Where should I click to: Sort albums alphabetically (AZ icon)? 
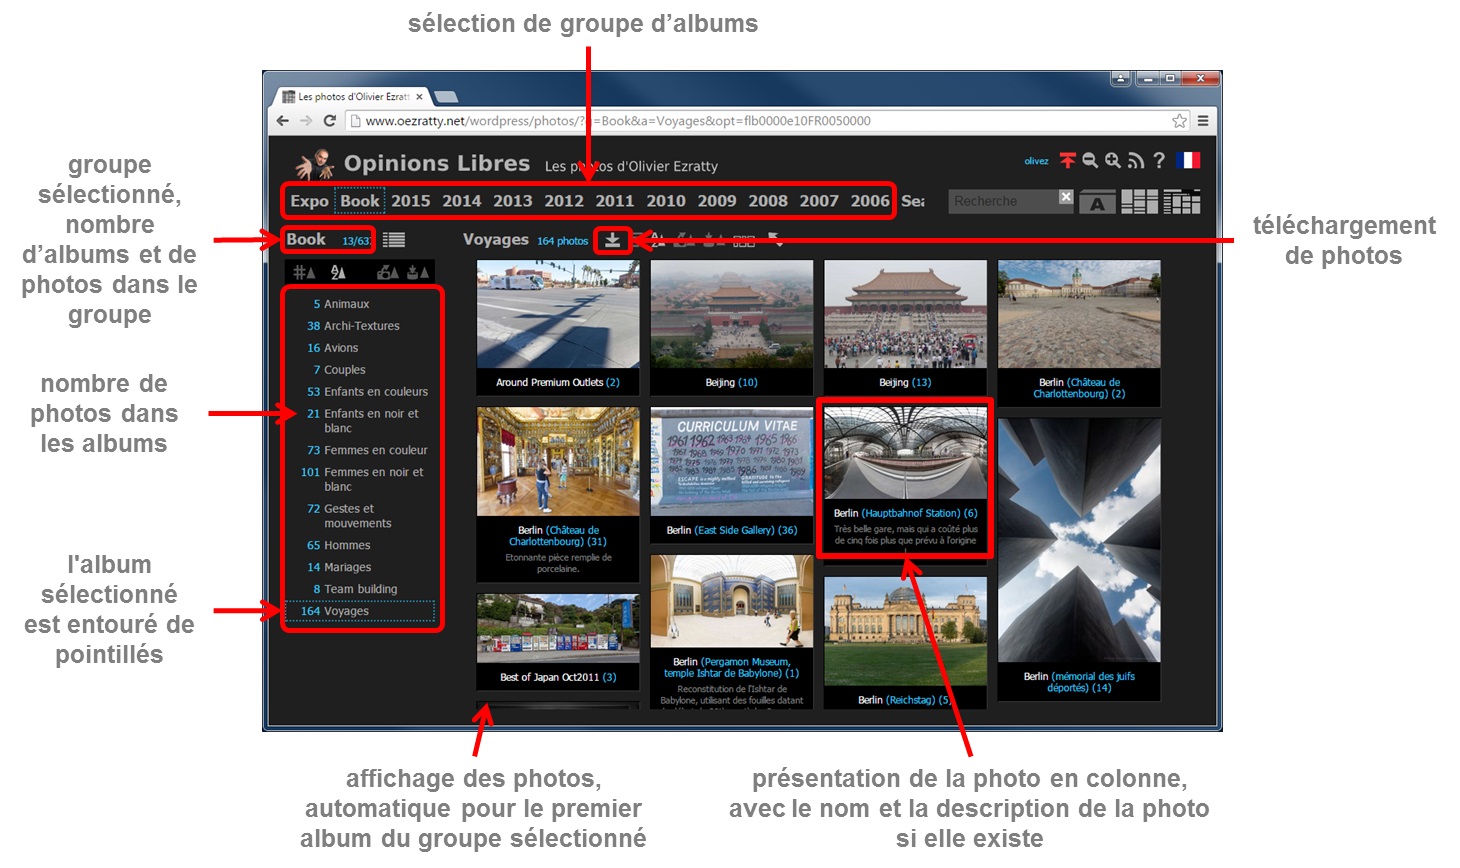tap(338, 272)
